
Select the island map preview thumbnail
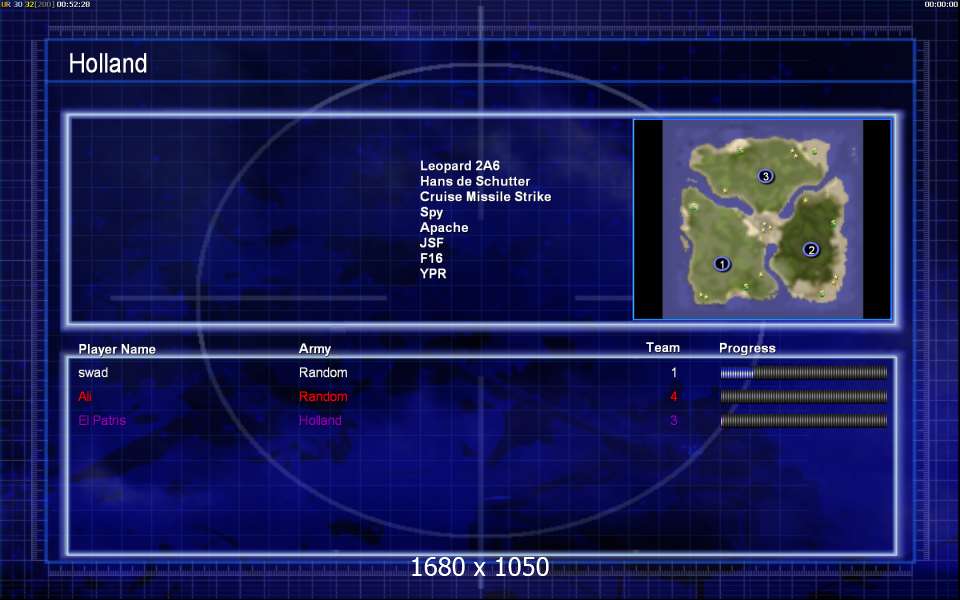(x=762, y=219)
